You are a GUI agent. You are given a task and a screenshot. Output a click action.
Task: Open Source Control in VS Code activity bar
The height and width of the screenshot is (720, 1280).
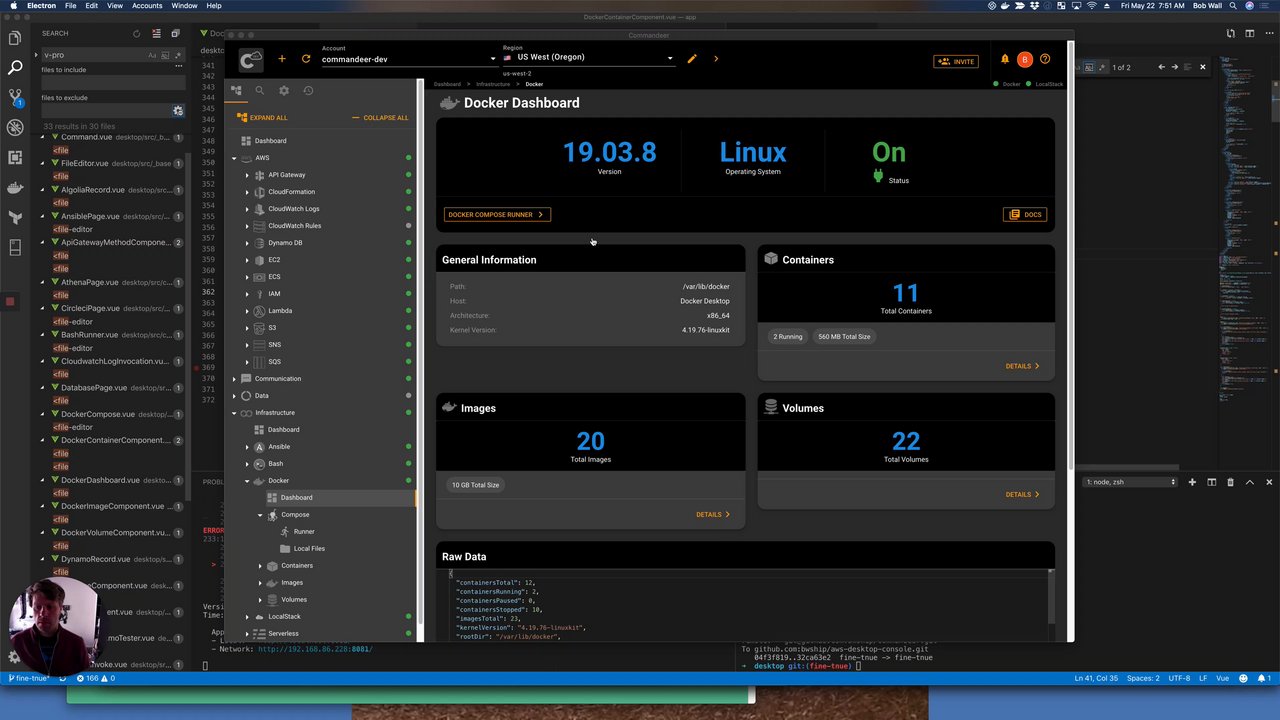(14, 98)
